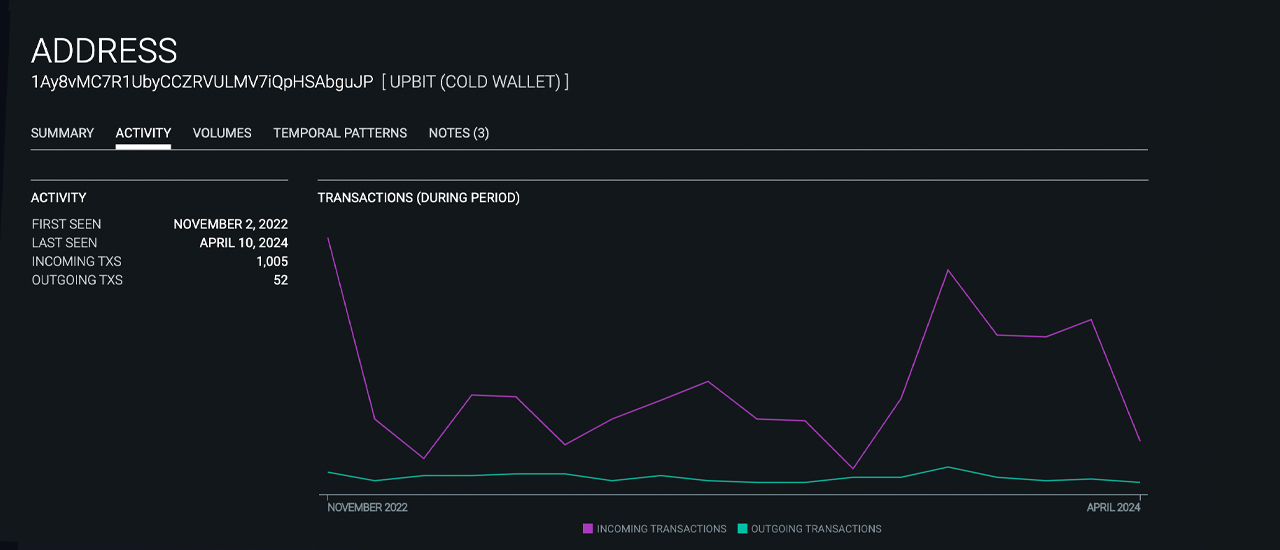This screenshot has height=550, width=1280.
Task: Switch to the Volumes tab
Action: (x=222, y=133)
